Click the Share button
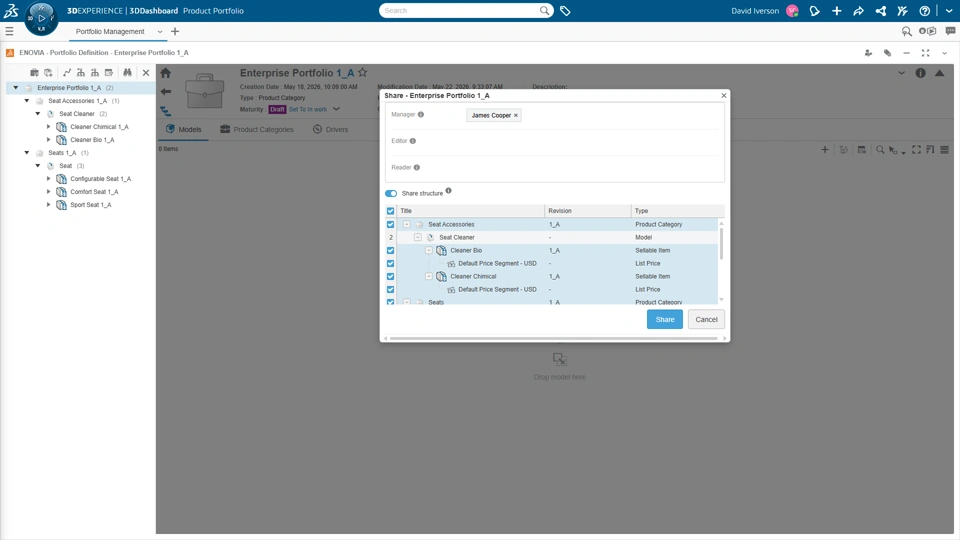The height and width of the screenshot is (540, 960). 664,319
